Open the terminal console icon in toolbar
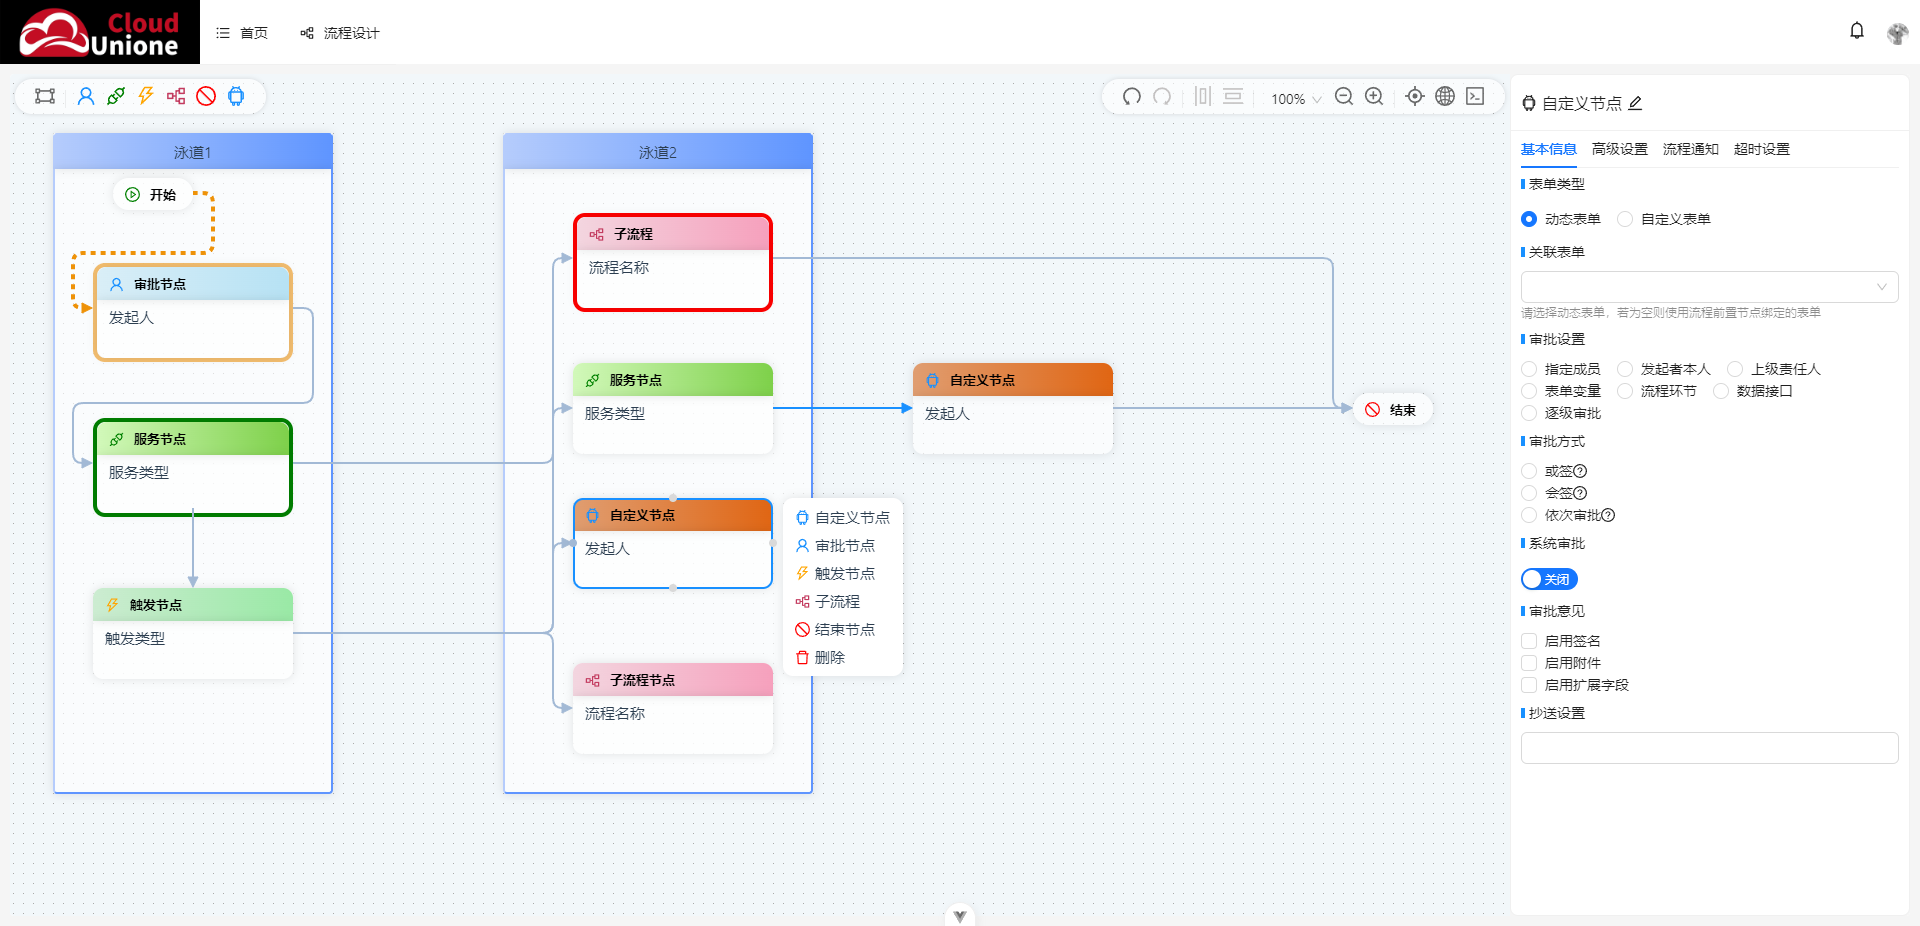Viewport: 1920px width, 926px height. [x=1475, y=96]
